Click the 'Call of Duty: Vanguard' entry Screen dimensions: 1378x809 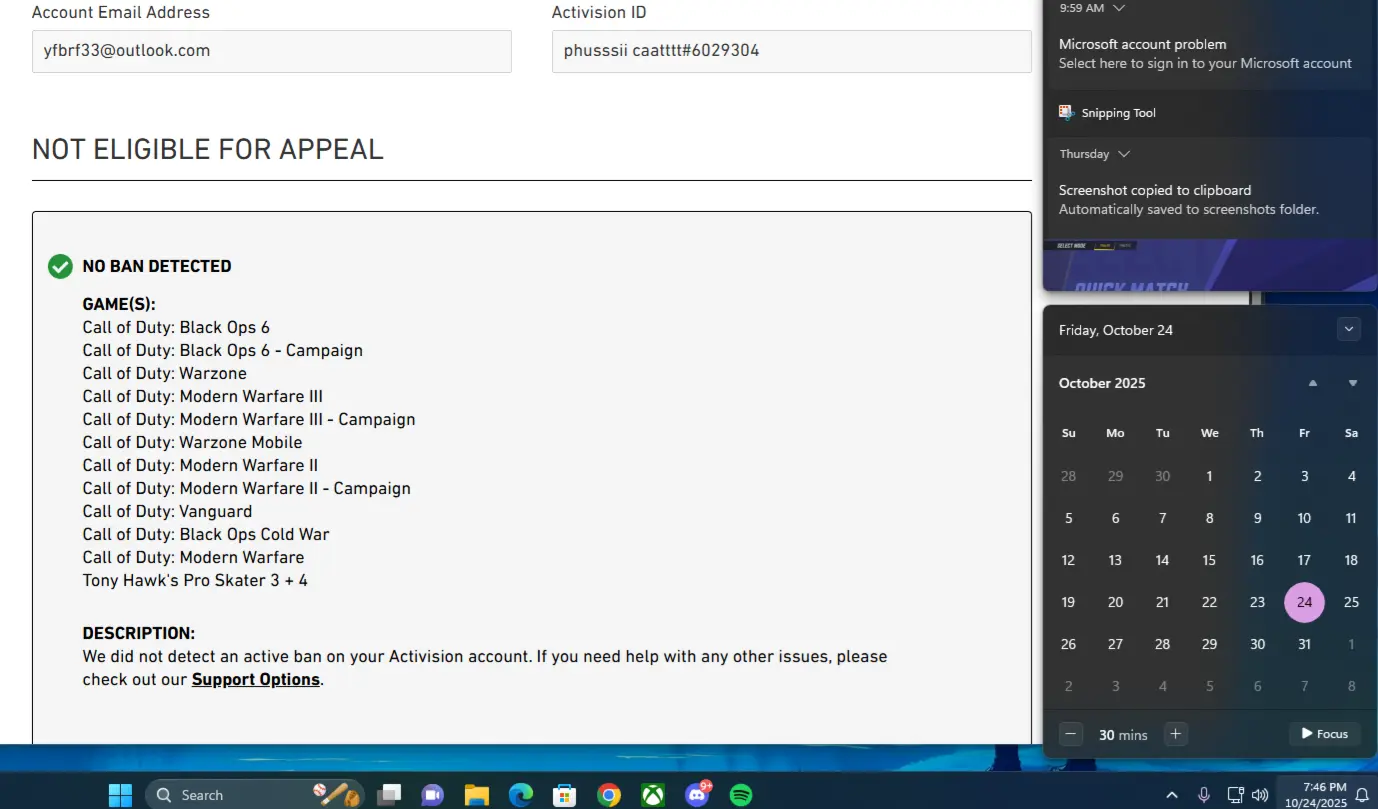tap(167, 511)
